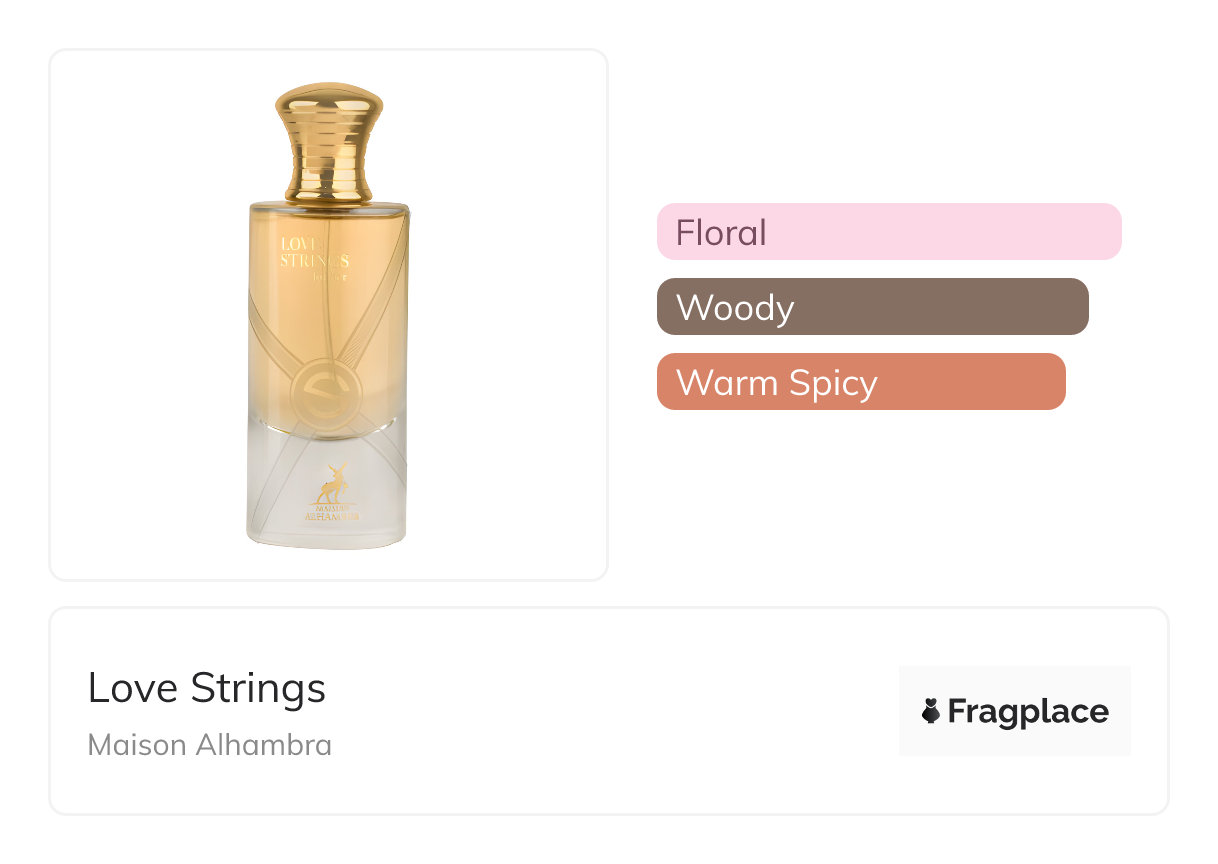Viewport: 1218px width, 864px height.
Task: Open the Love Strings title link
Action: pyautogui.click(x=206, y=688)
